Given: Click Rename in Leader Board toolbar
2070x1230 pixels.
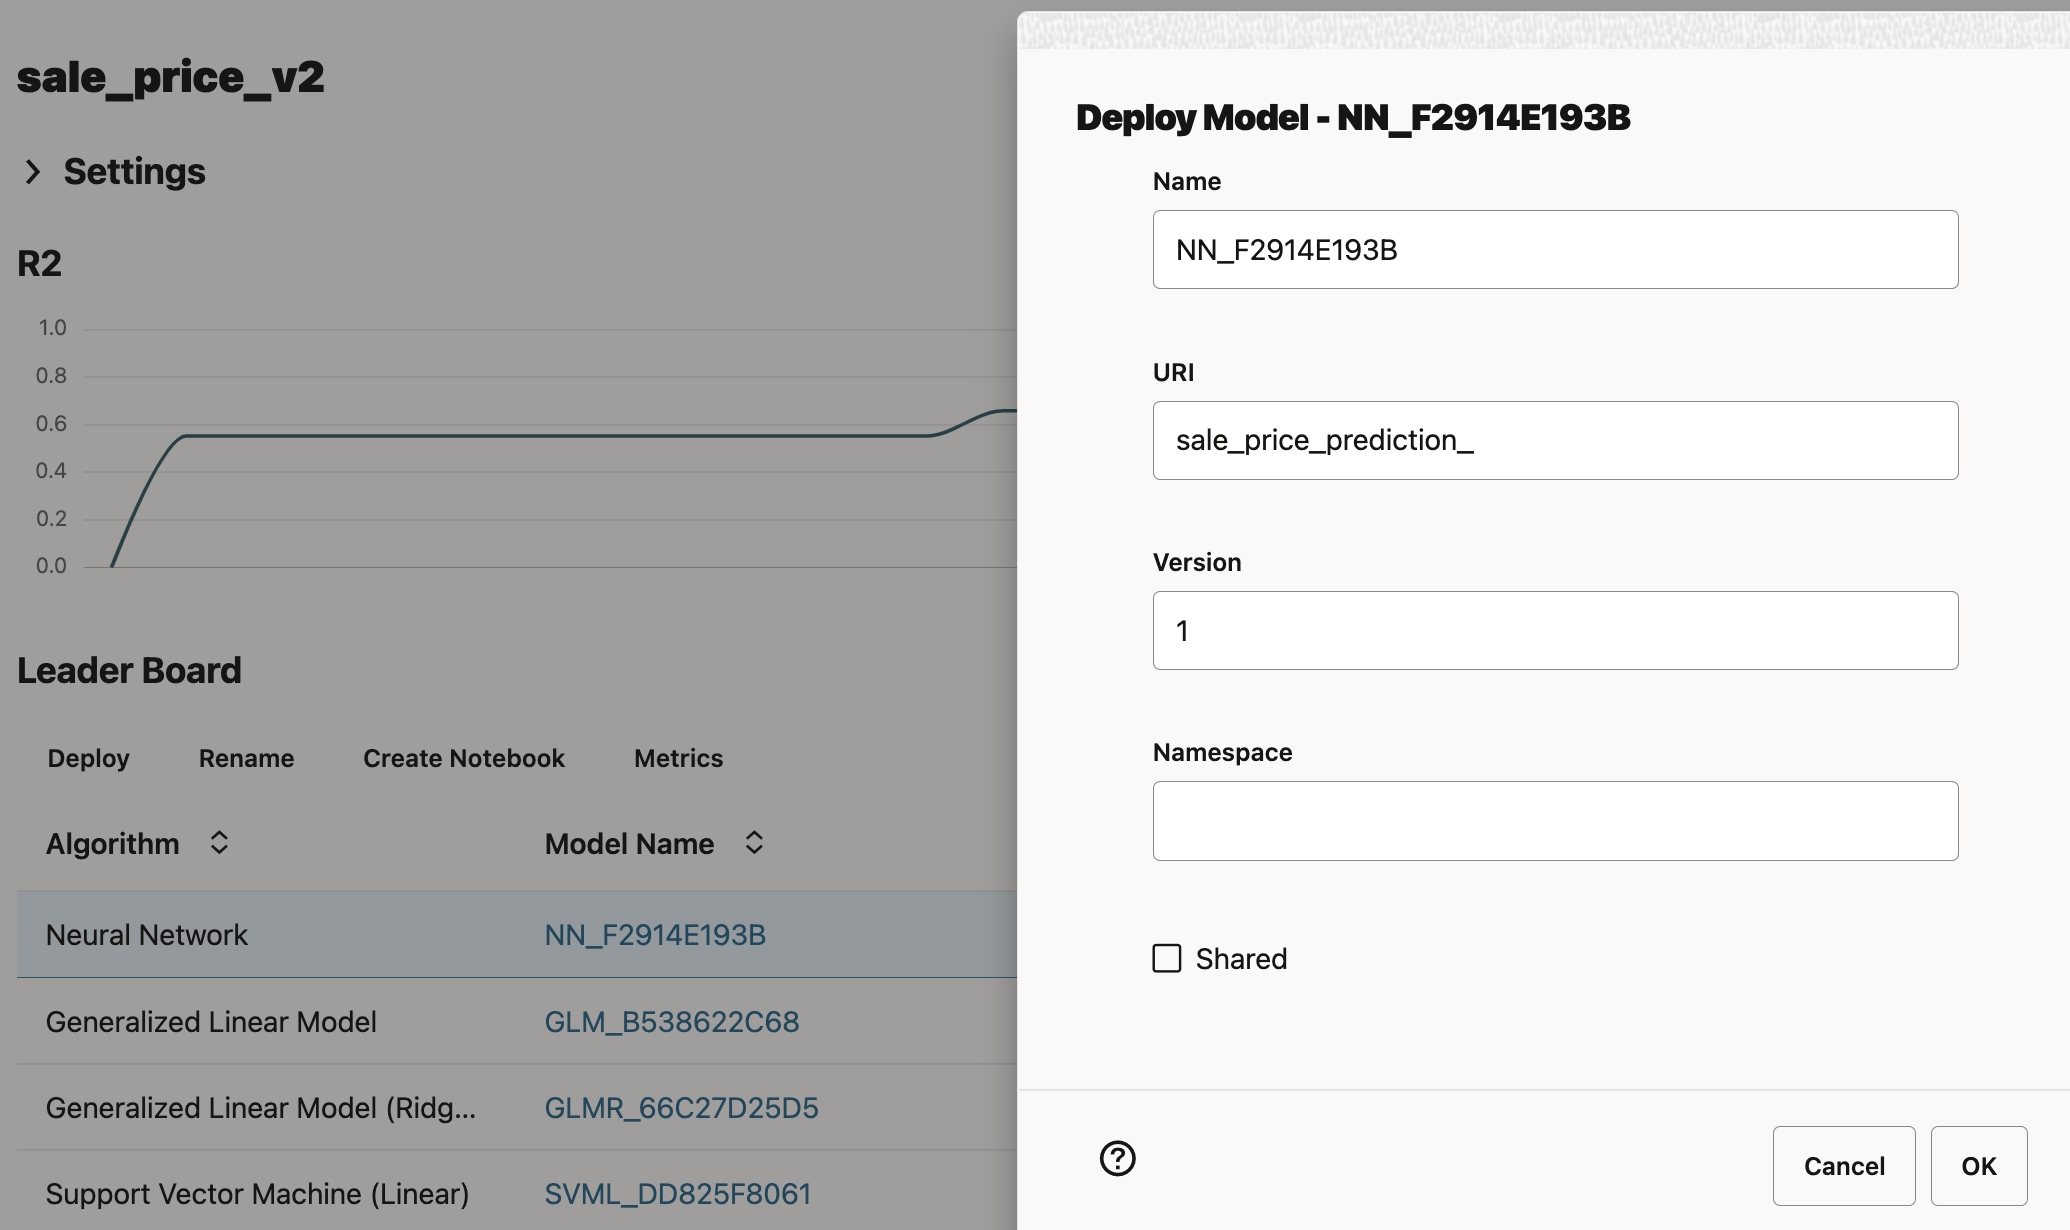Looking at the screenshot, I should 246,758.
